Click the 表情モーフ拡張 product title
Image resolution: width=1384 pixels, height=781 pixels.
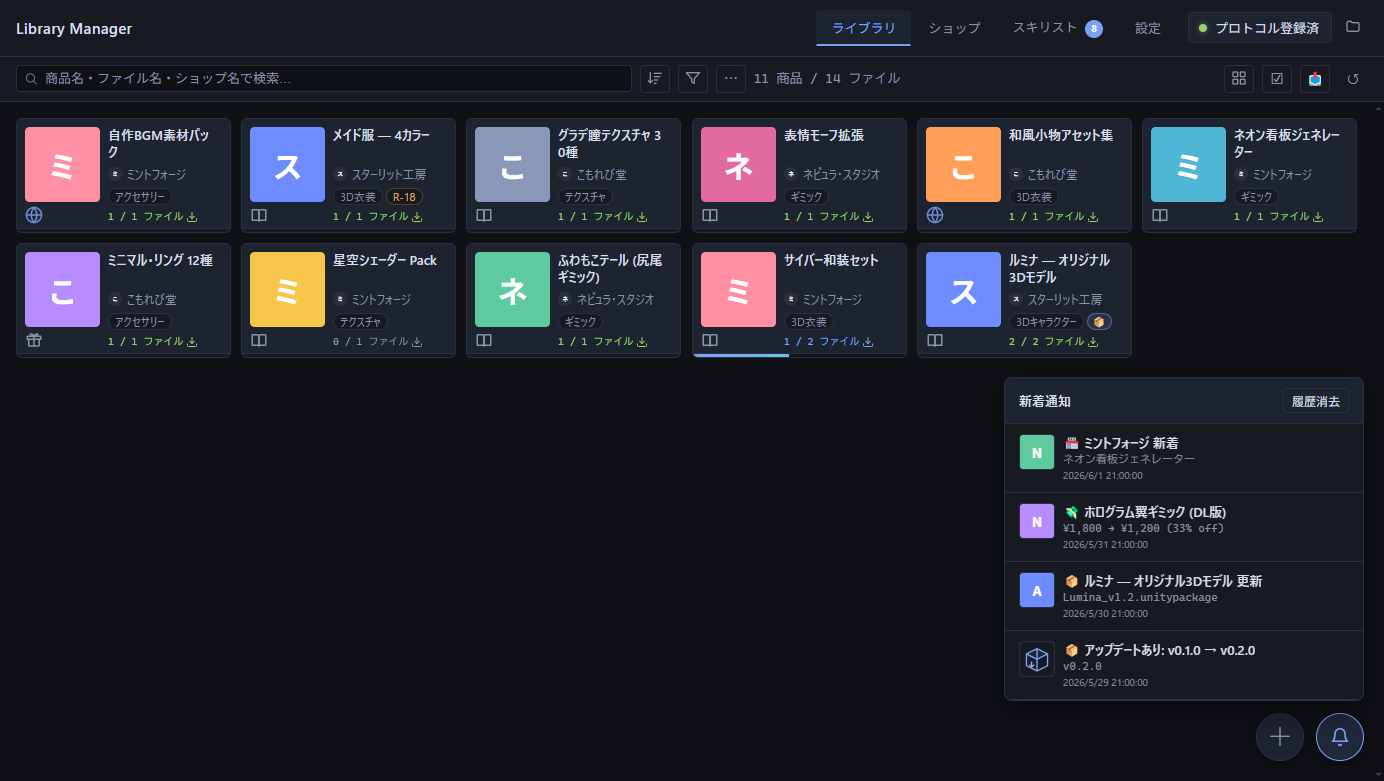click(824, 135)
